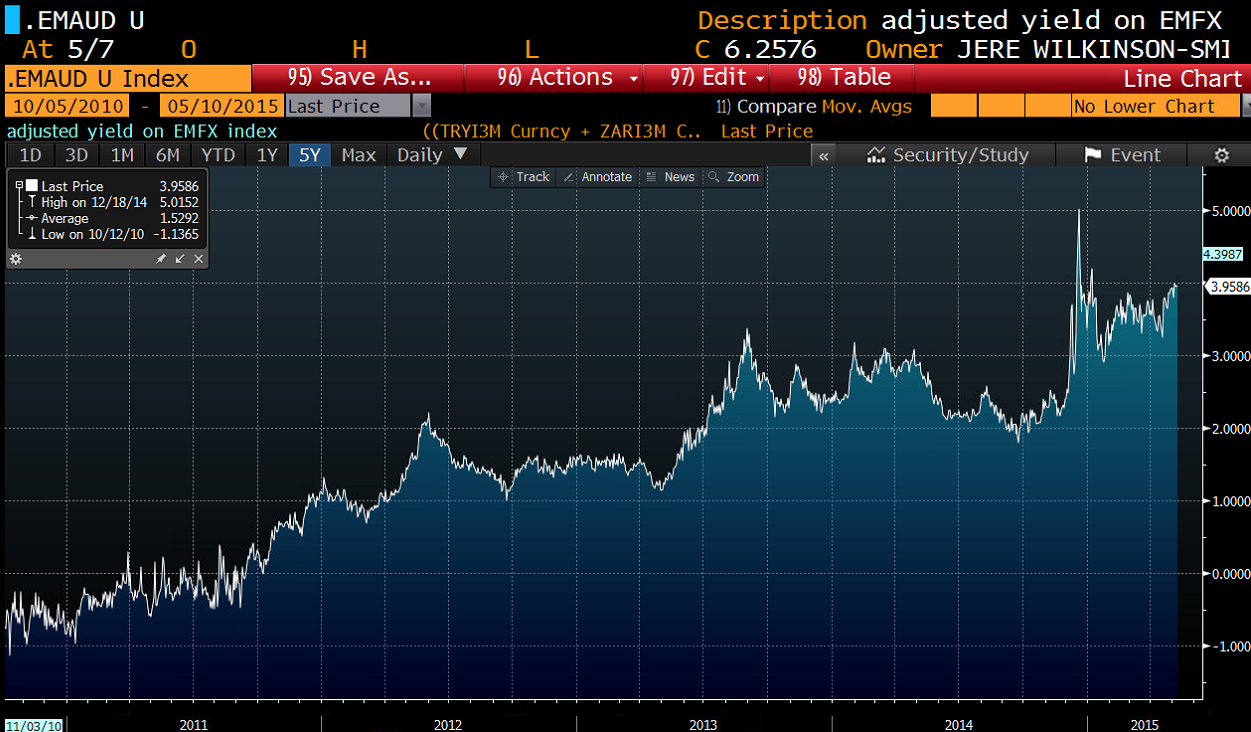Click the 3.9586 last price axis label
Viewport: 1251px width, 732px height.
pyautogui.click(x=1229, y=287)
